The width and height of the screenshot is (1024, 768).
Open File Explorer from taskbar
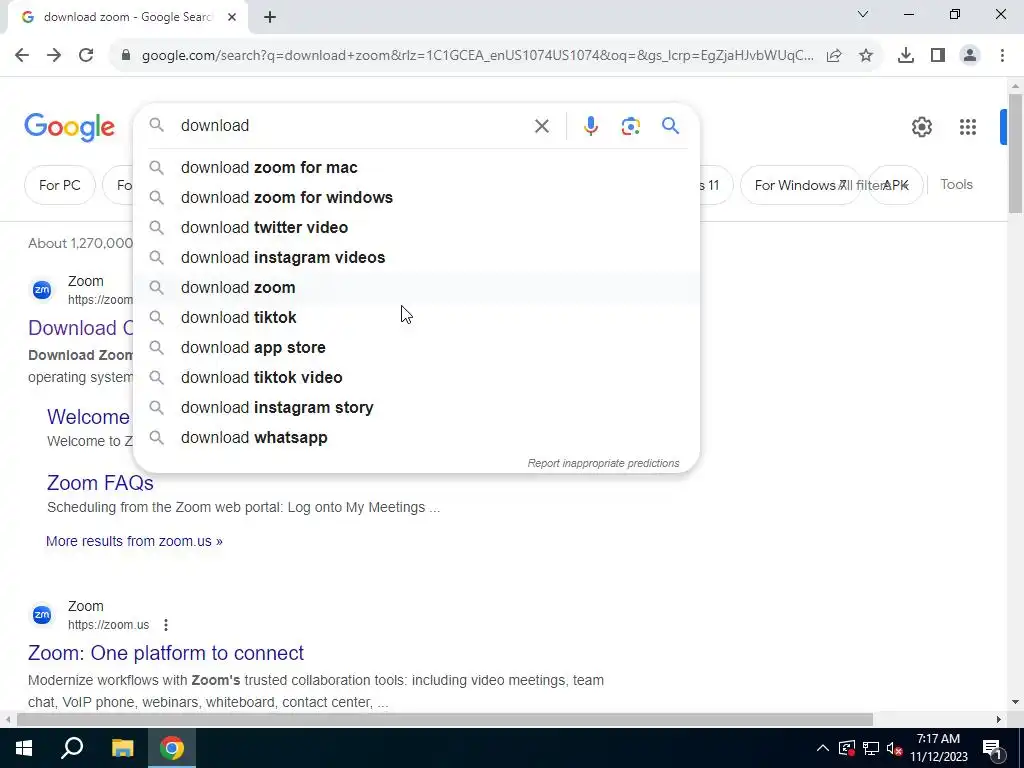click(x=122, y=748)
